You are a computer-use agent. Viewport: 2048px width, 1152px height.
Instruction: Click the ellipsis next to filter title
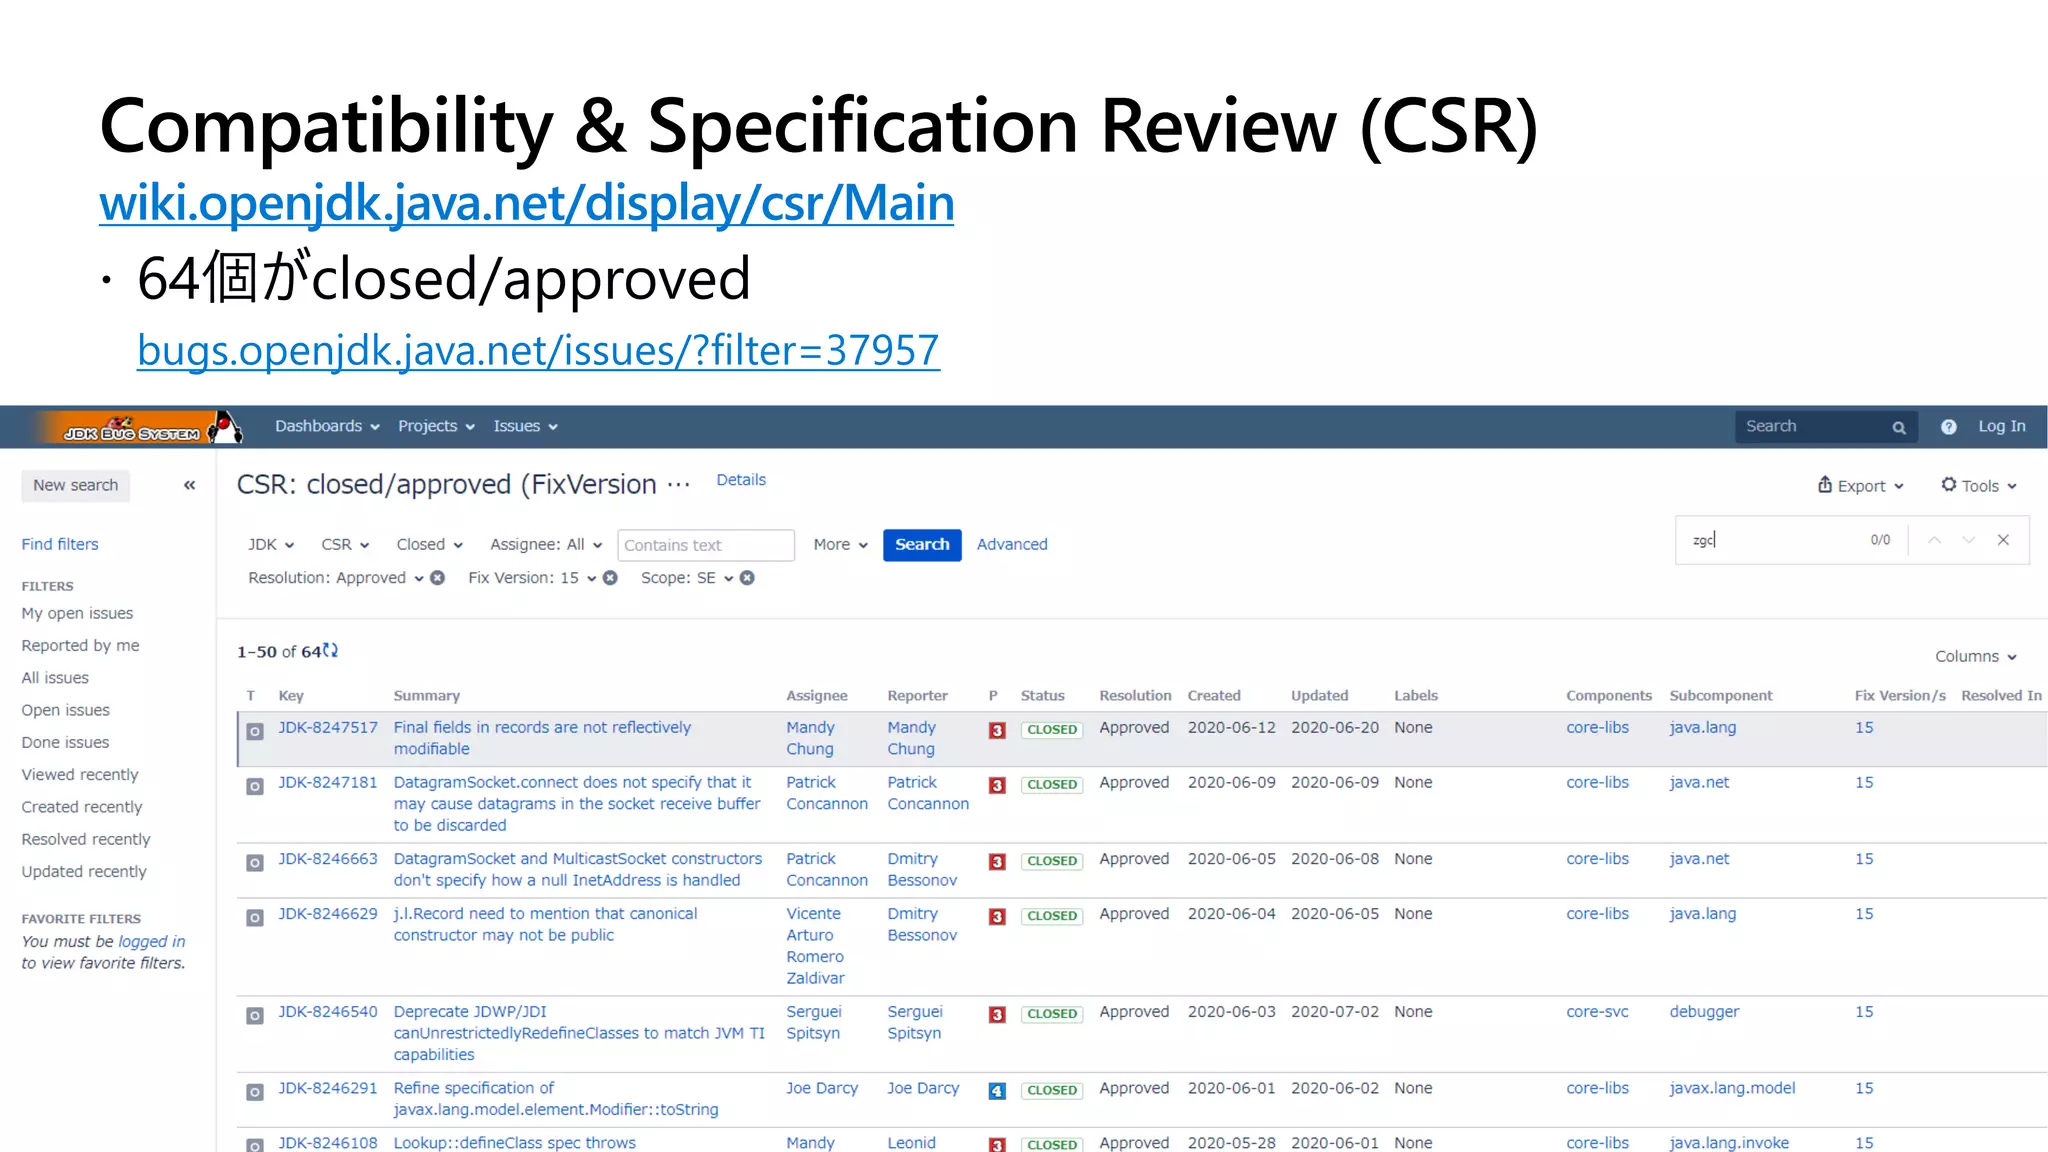[x=679, y=485]
